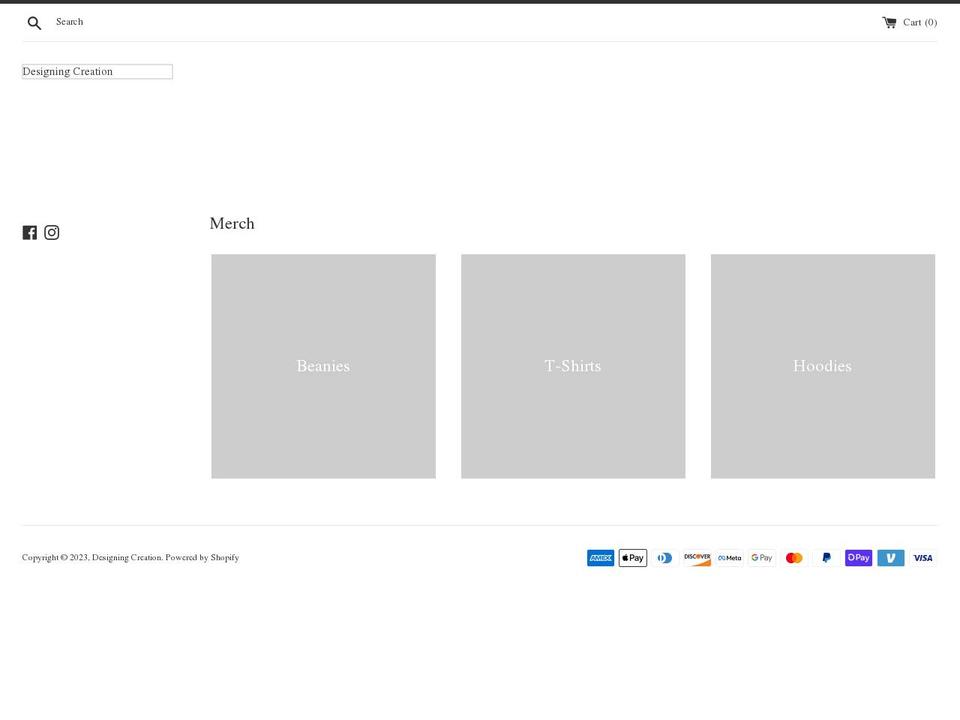Screen dimensions: 960x720
Task: Click the Visa payment icon
Action: (x=922, y=557)
